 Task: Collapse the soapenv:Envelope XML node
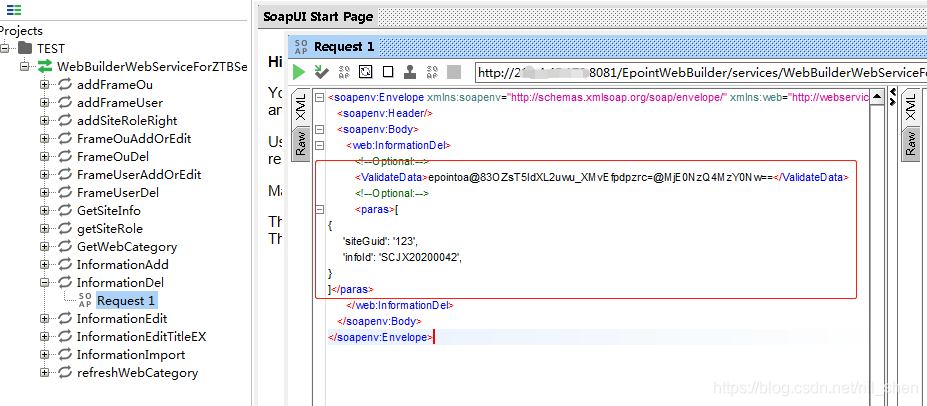319,98
